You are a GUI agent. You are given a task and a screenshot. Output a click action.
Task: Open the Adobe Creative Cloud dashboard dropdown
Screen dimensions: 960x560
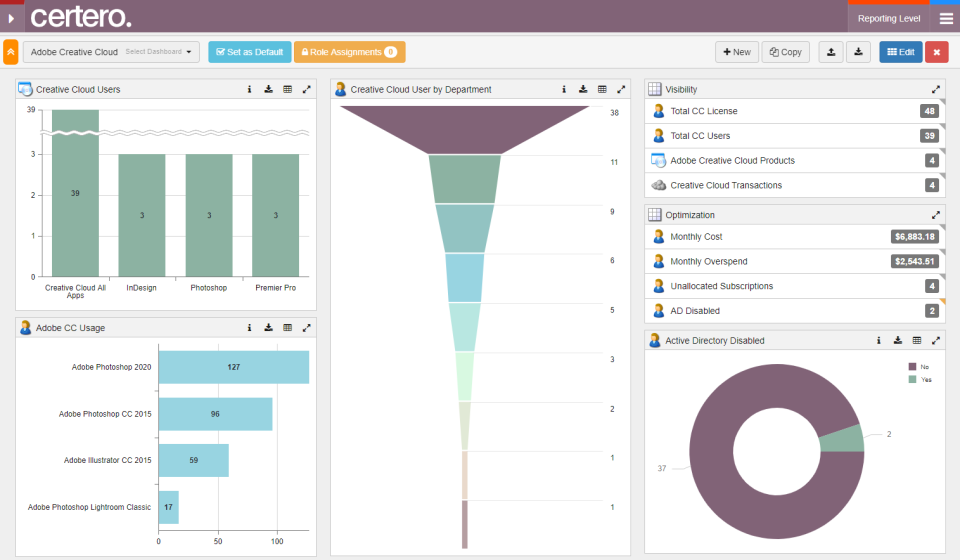click(x=111, y=52)
